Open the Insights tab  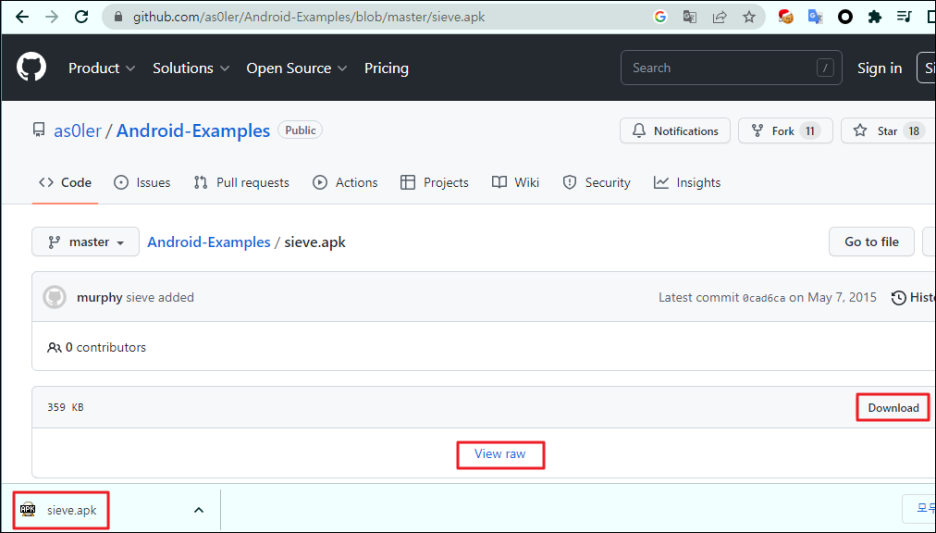click(x=687, y=183)
